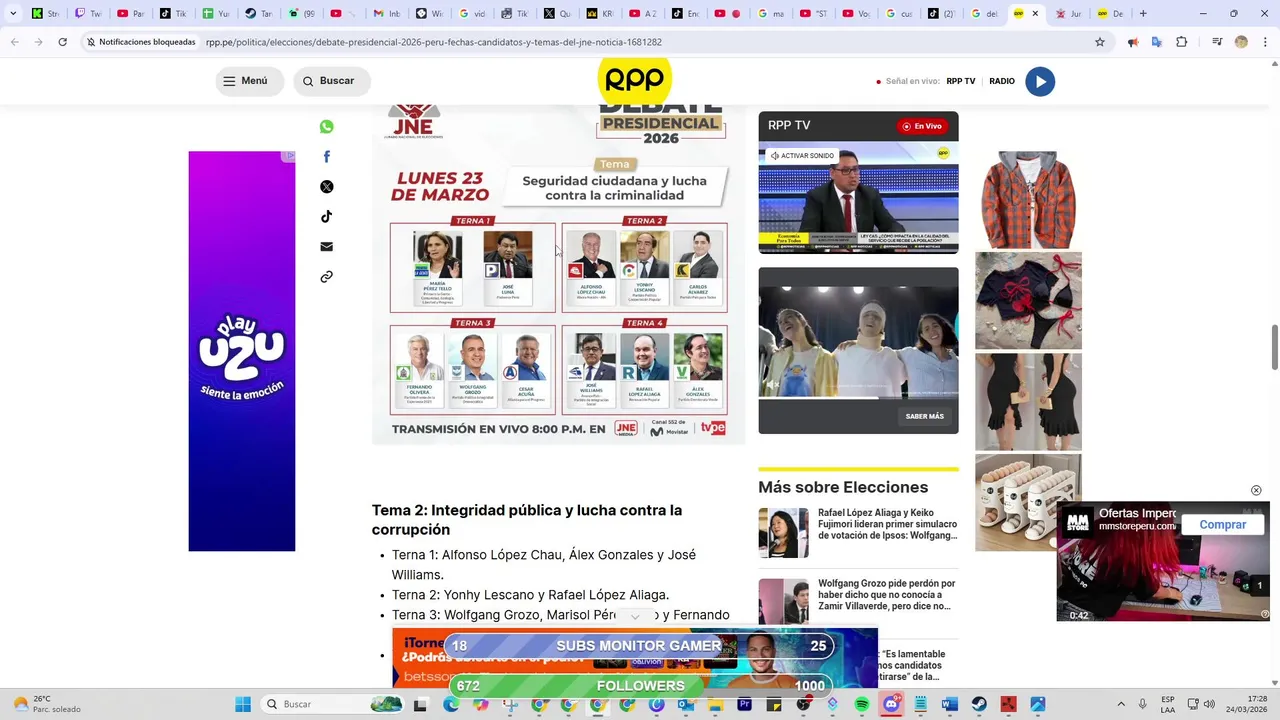Switch to the Twitch tab
This screenshot has width=1280, height=720.
(89, 14)
